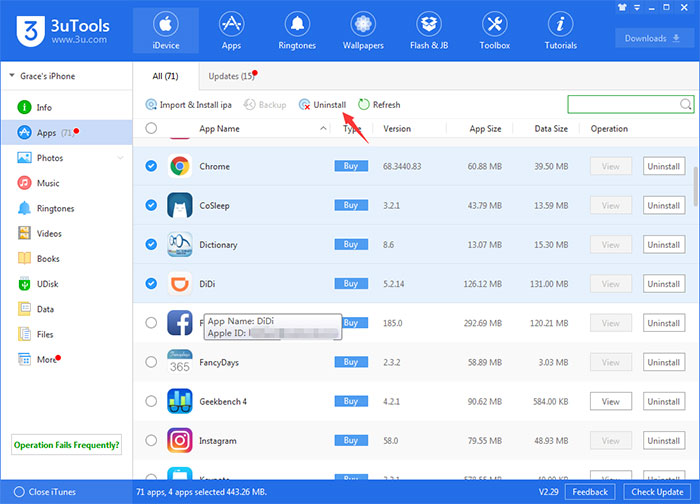
Task: Go to Wallpapers section
Action: click(362, 30)
